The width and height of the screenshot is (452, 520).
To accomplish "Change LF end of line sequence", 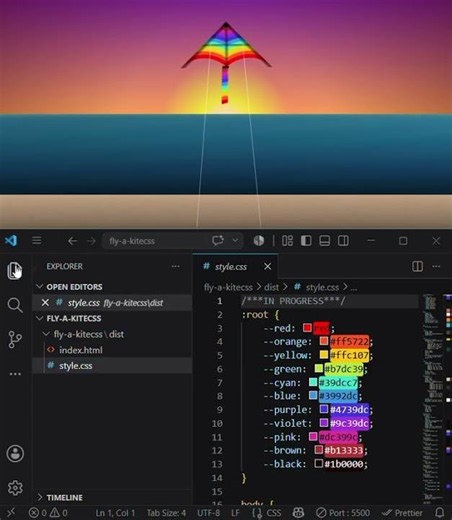I will (x=235, y=513).
